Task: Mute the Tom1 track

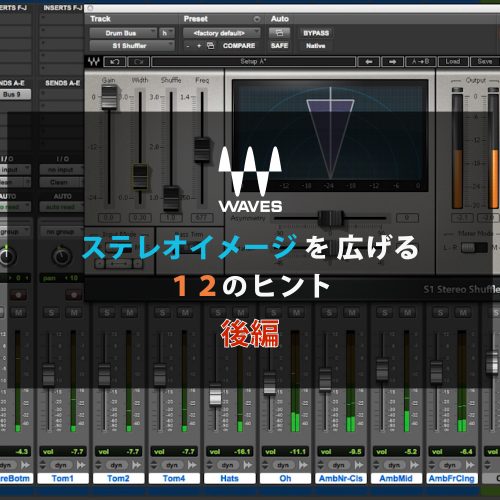Action: pos(74,313)
